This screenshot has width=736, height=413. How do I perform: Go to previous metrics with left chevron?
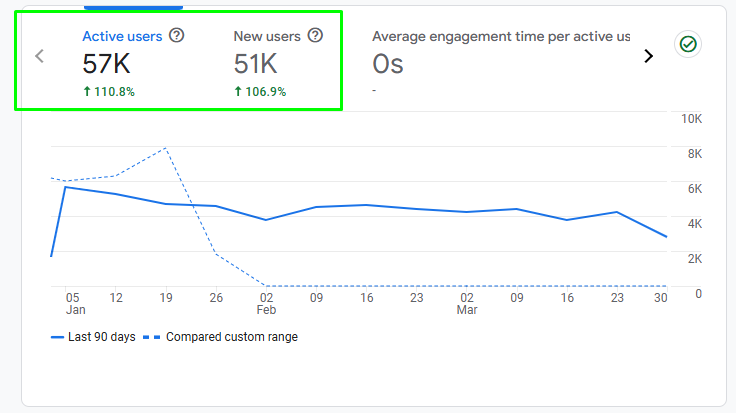tap(40, 56)
